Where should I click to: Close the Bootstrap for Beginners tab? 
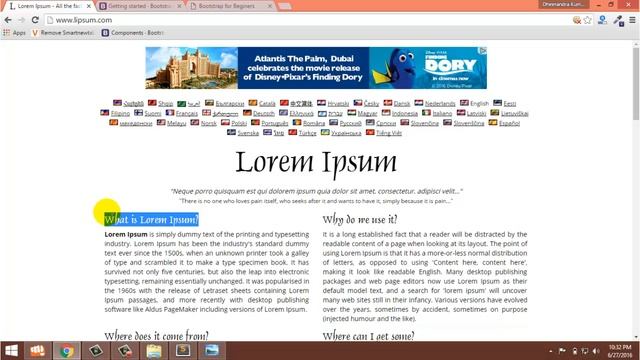tap(269, 6)
